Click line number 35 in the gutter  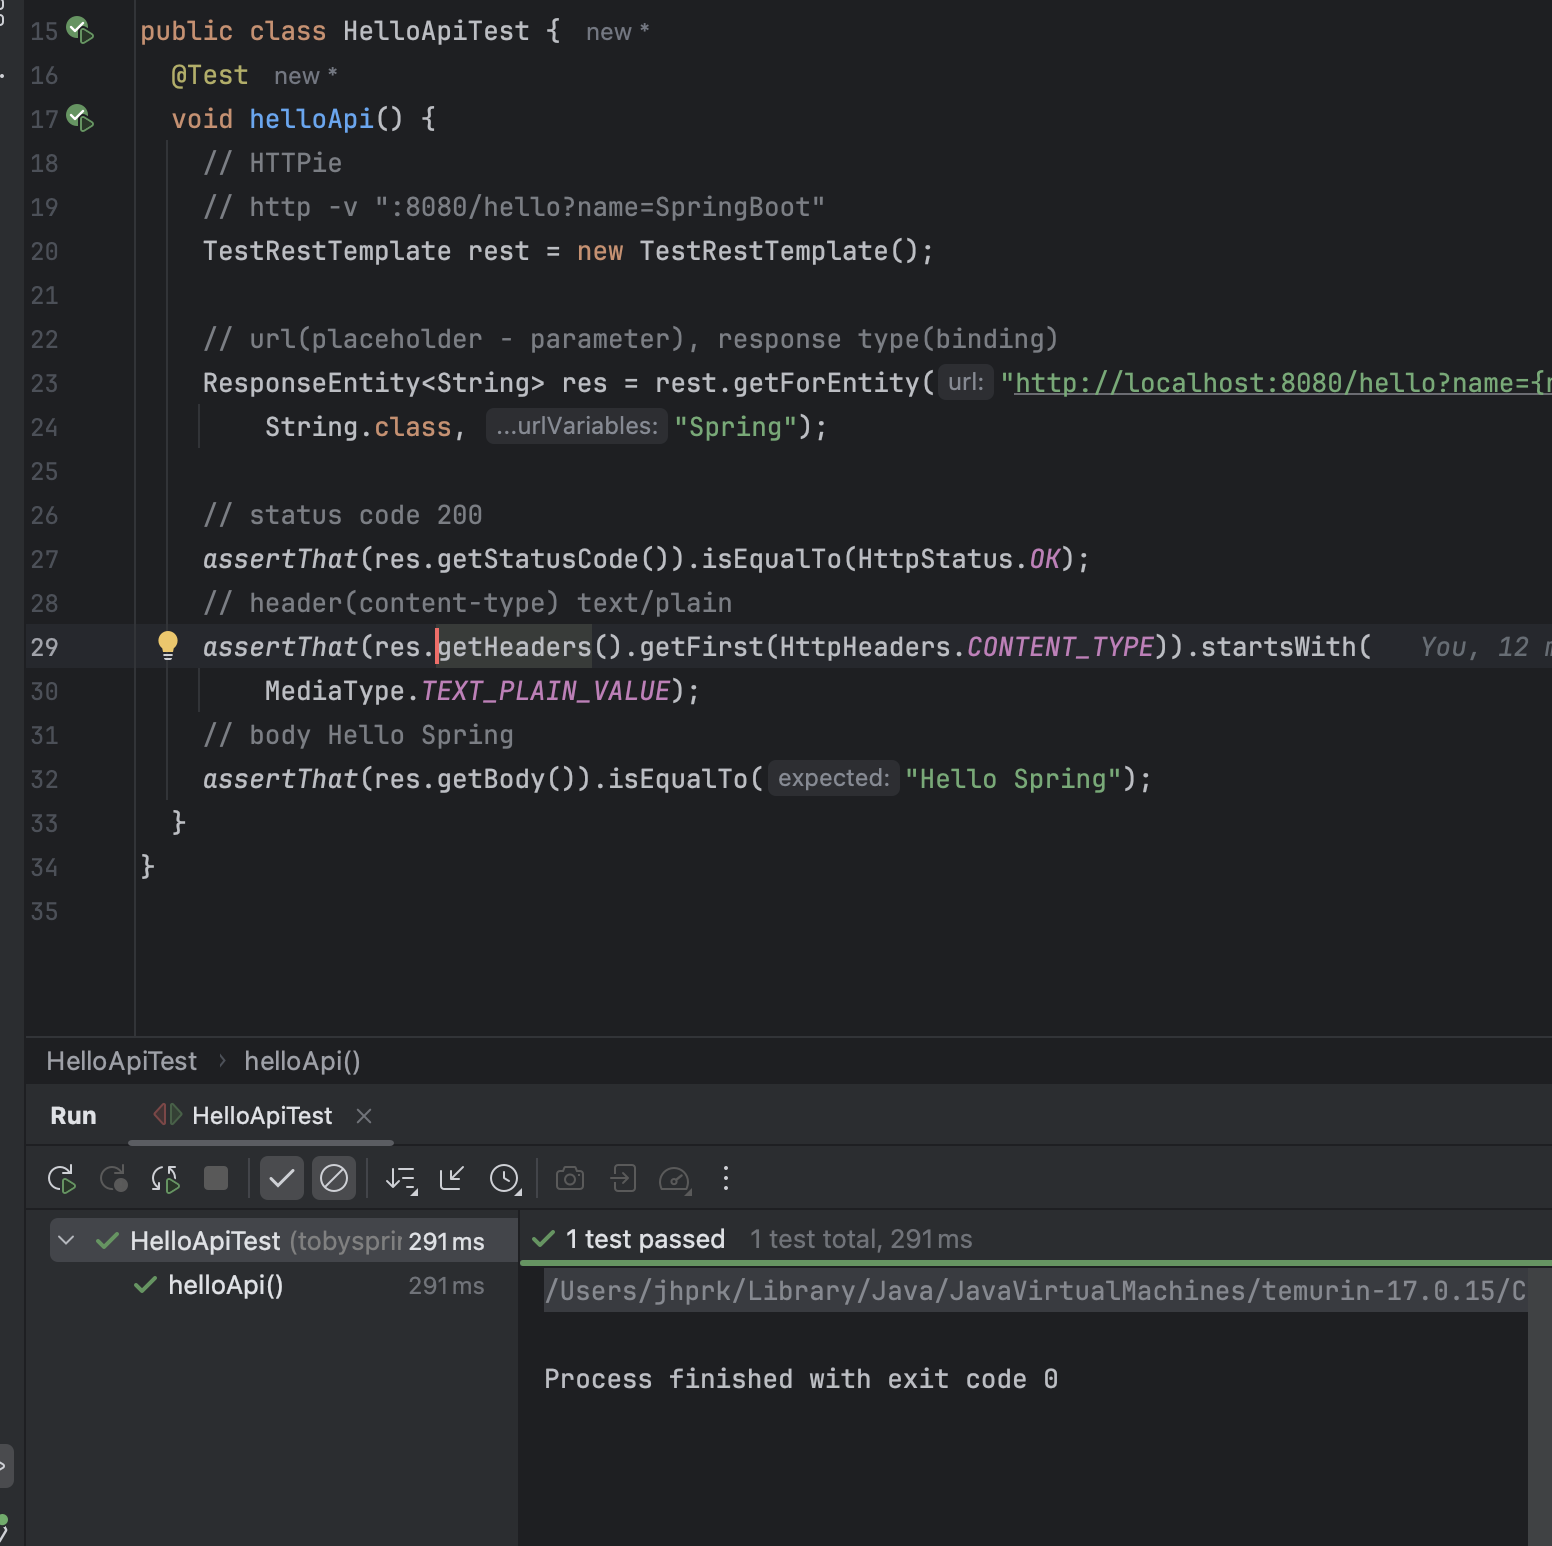(x=44, y=911)
